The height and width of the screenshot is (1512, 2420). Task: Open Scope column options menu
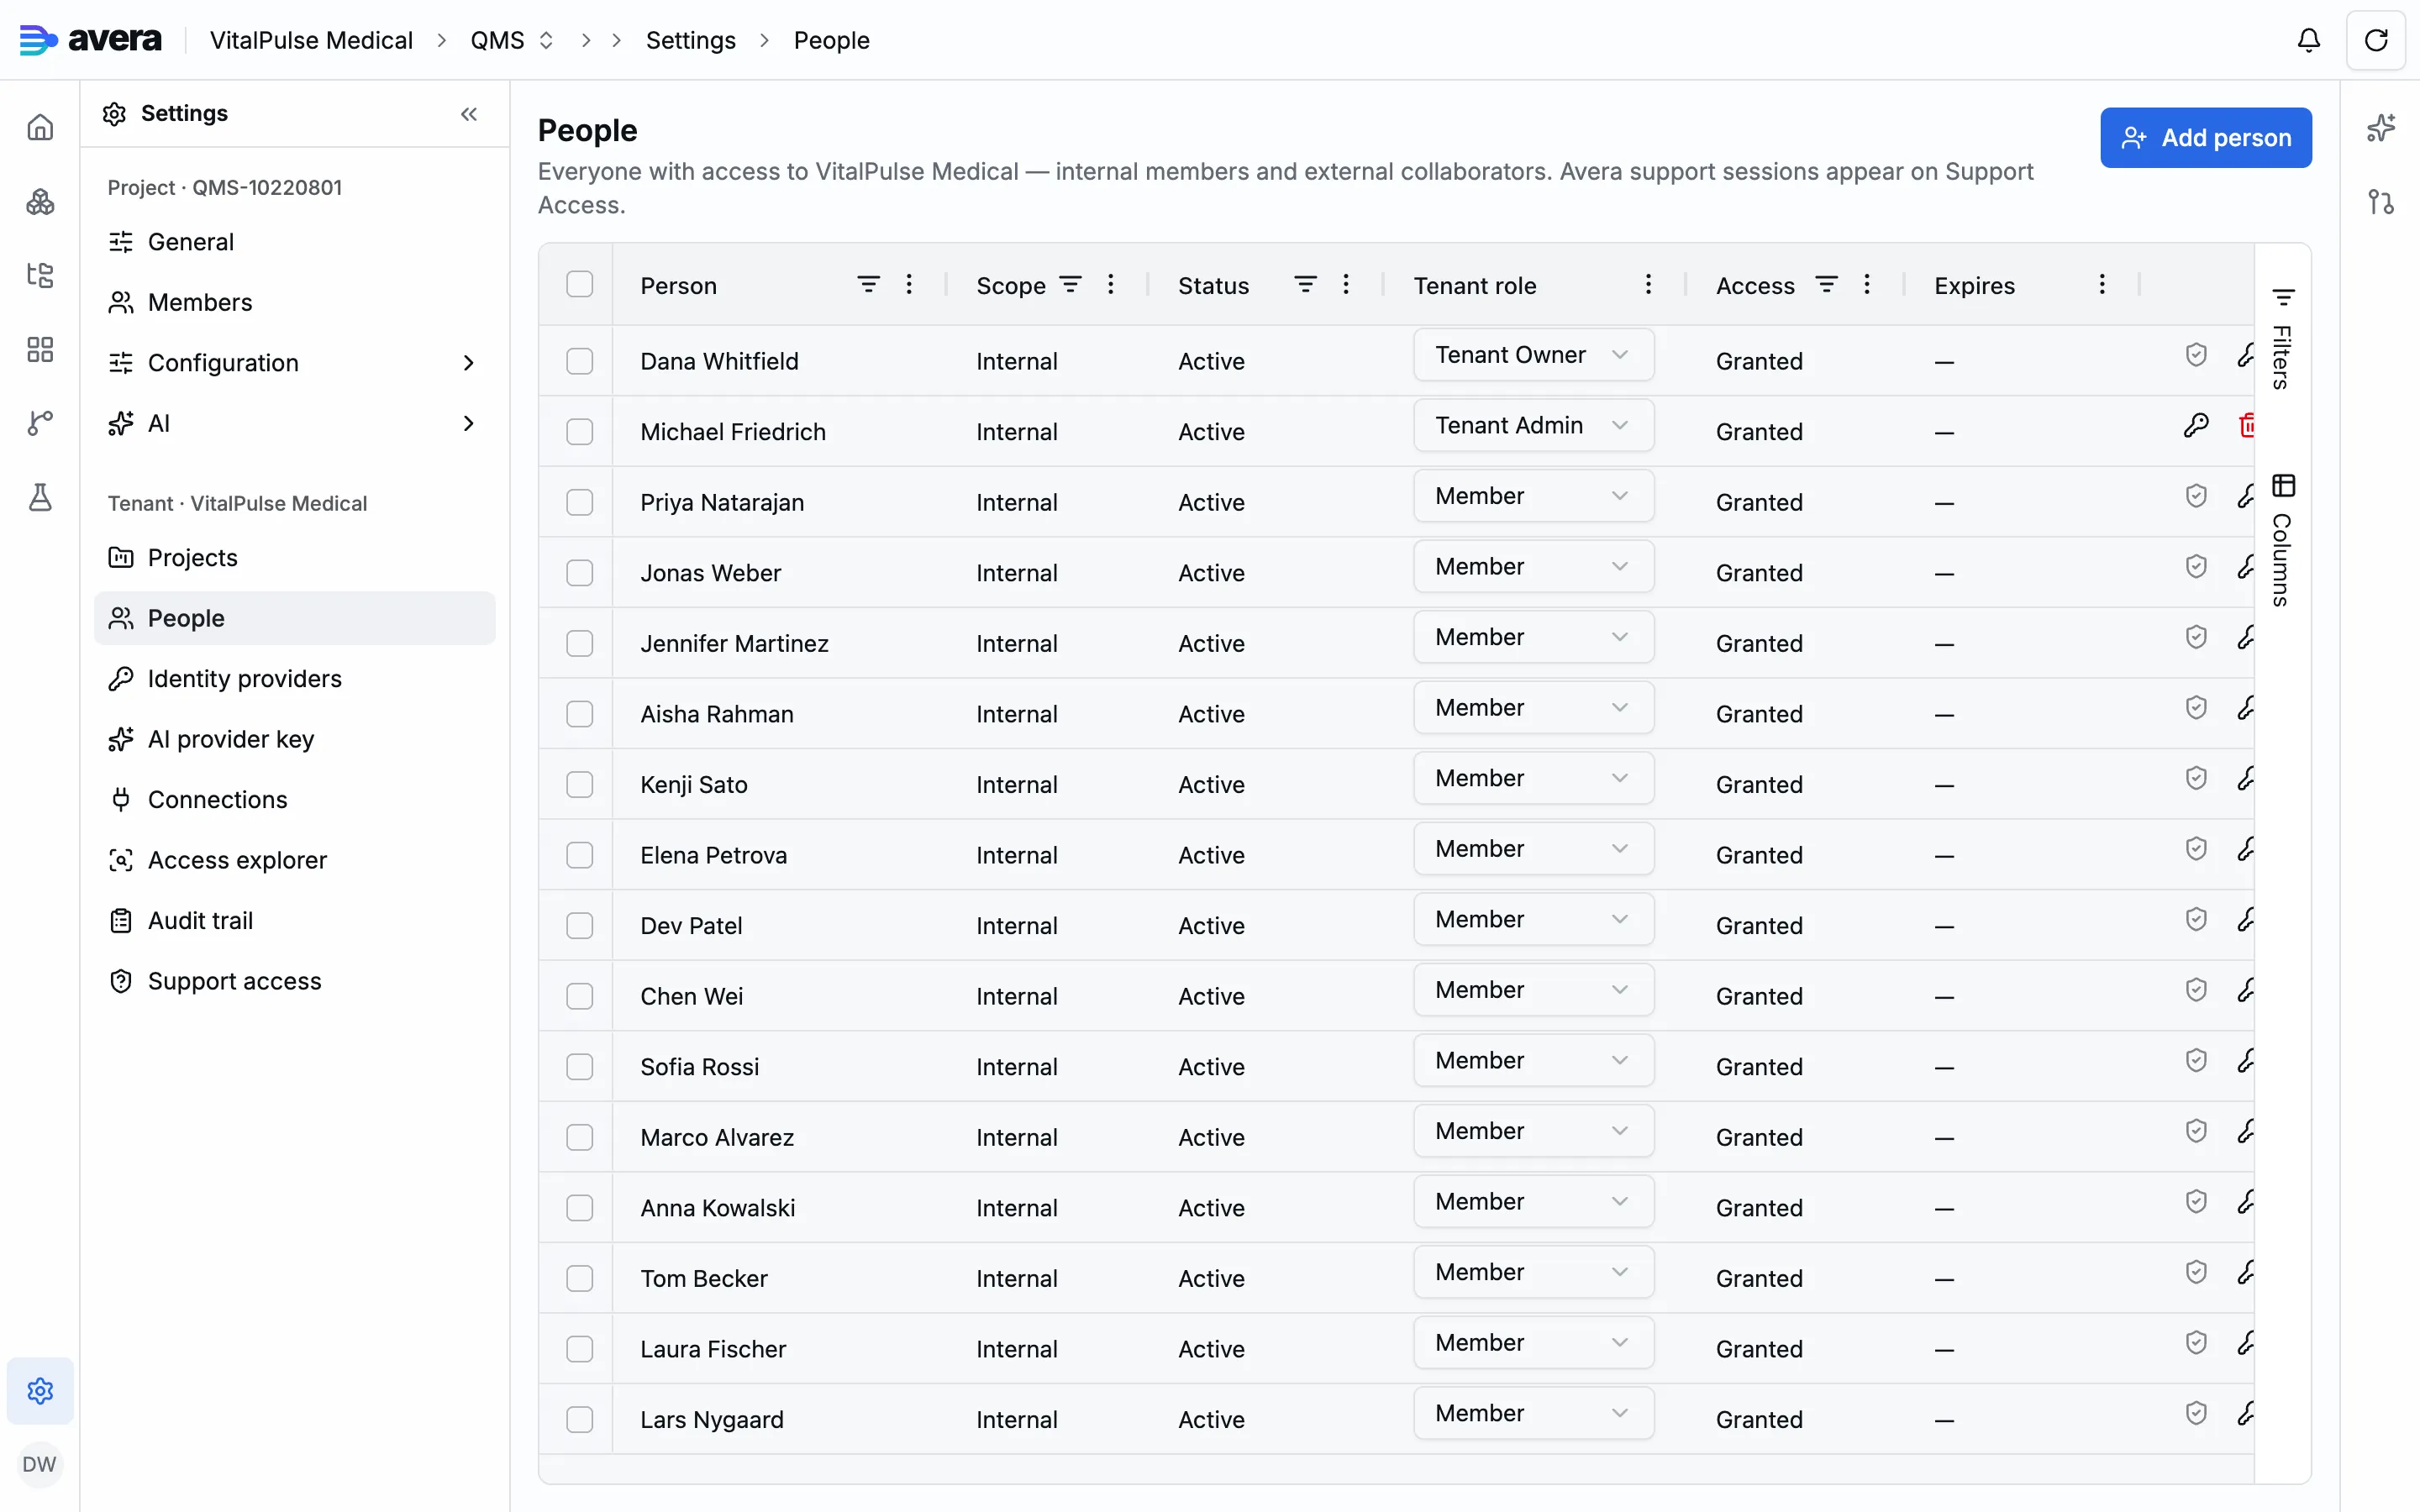1110,285
